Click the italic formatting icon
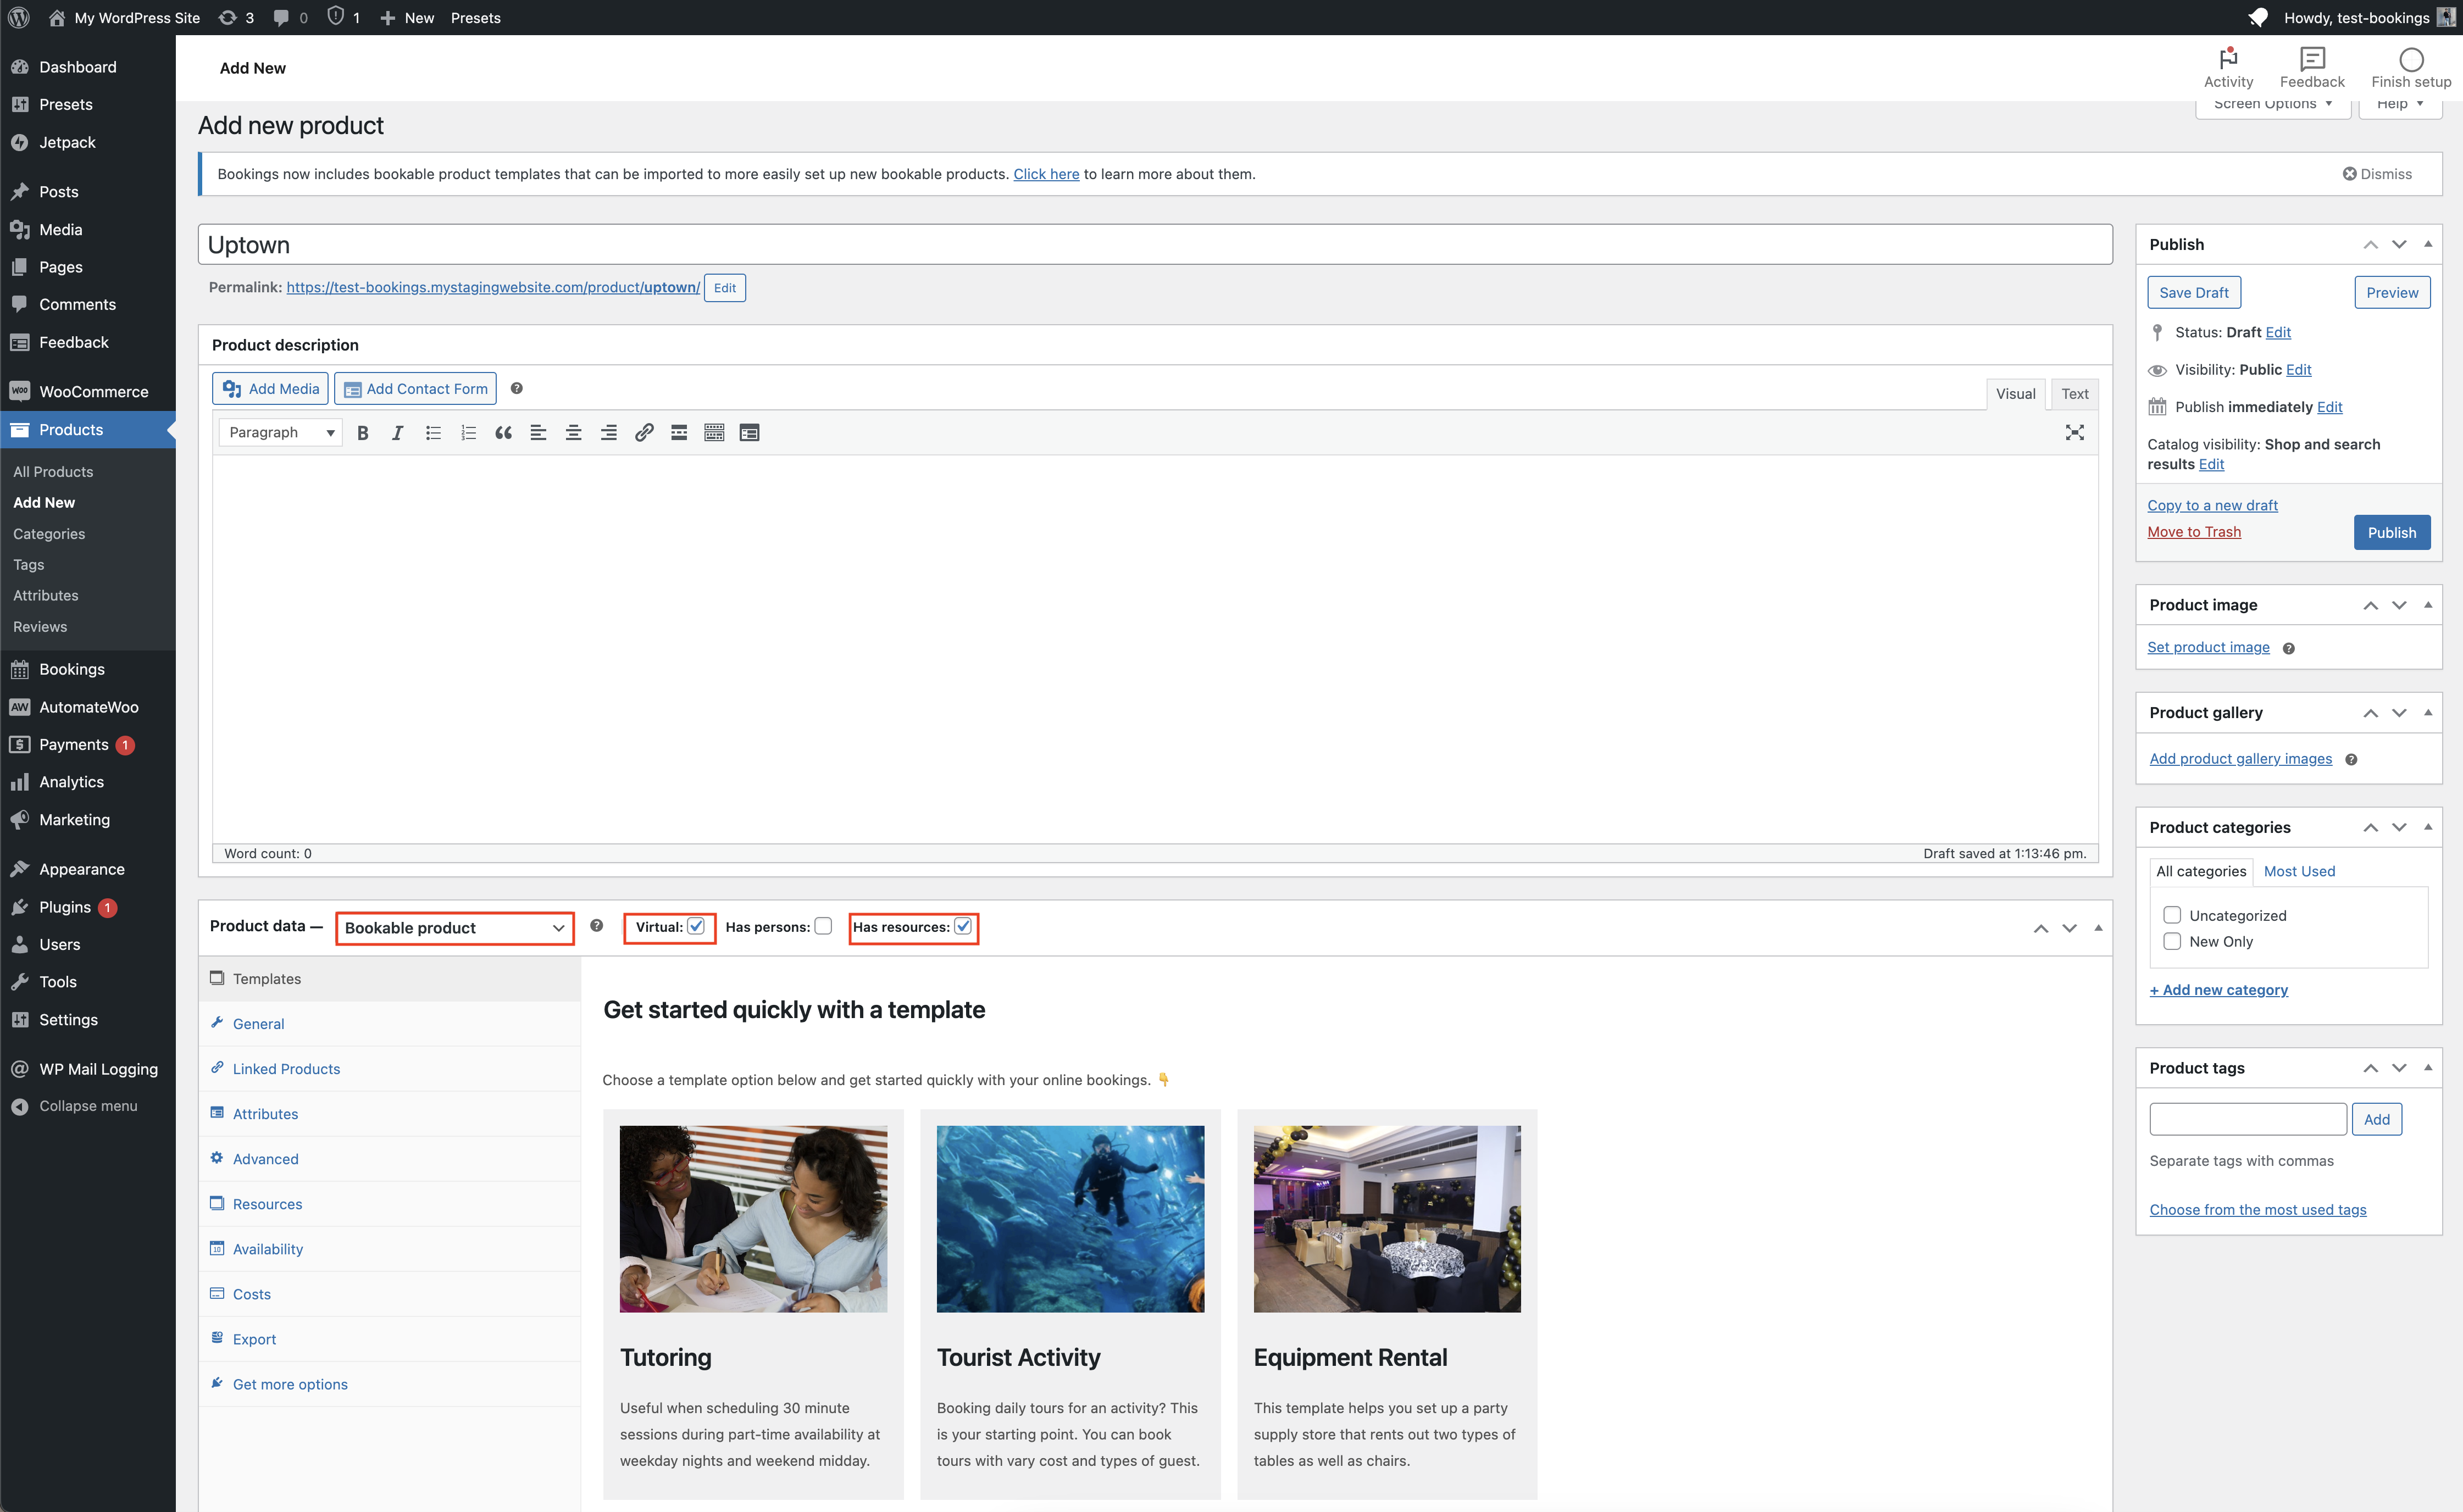Screen dimensions: 2463x1512 pyautogui.click(x=397, y=433)
